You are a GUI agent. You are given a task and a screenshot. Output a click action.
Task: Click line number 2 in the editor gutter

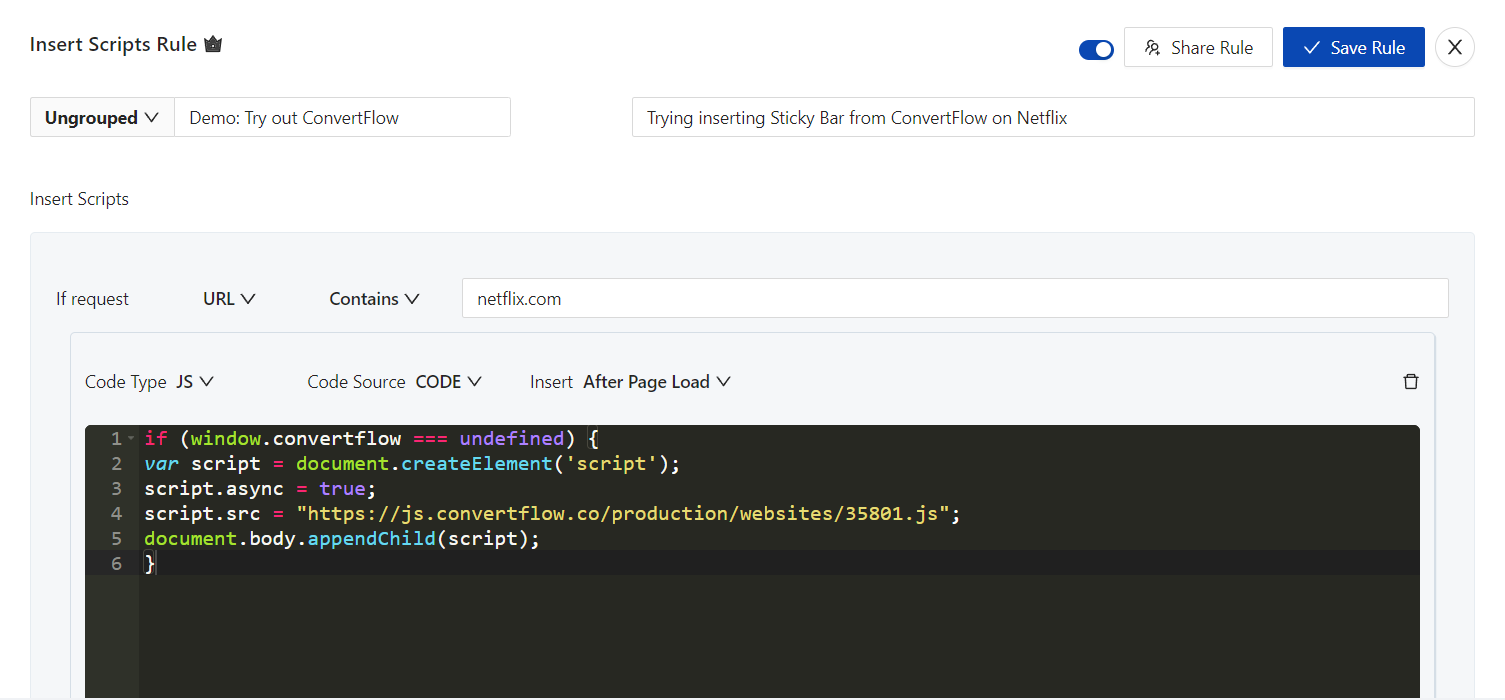(117, 464)
